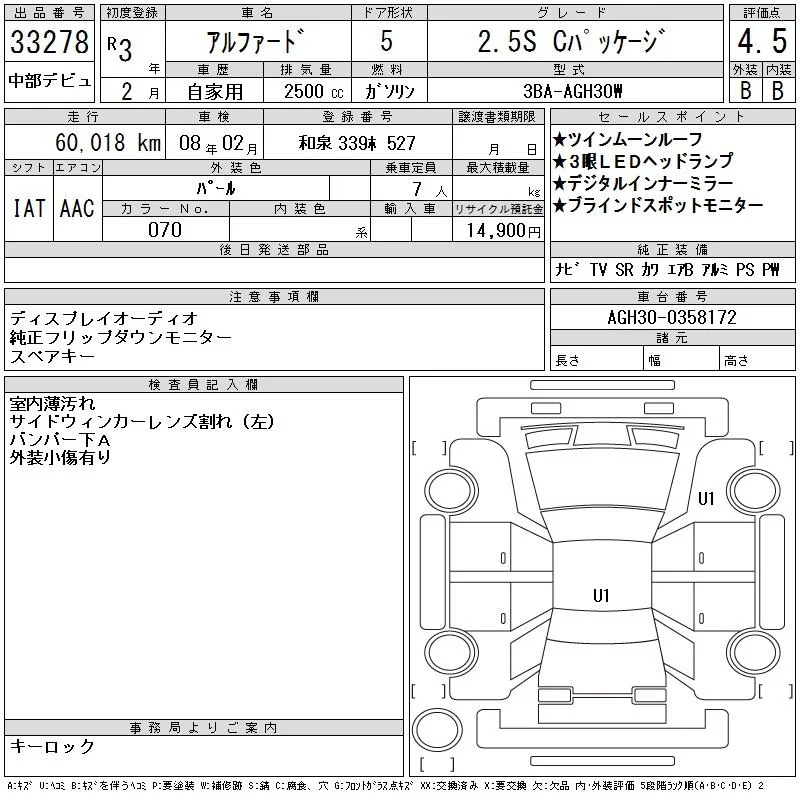Image resolution: width=800 pixels, height=800 pixels.
Task: Select exterior color パール
Action: pos(216,188)
